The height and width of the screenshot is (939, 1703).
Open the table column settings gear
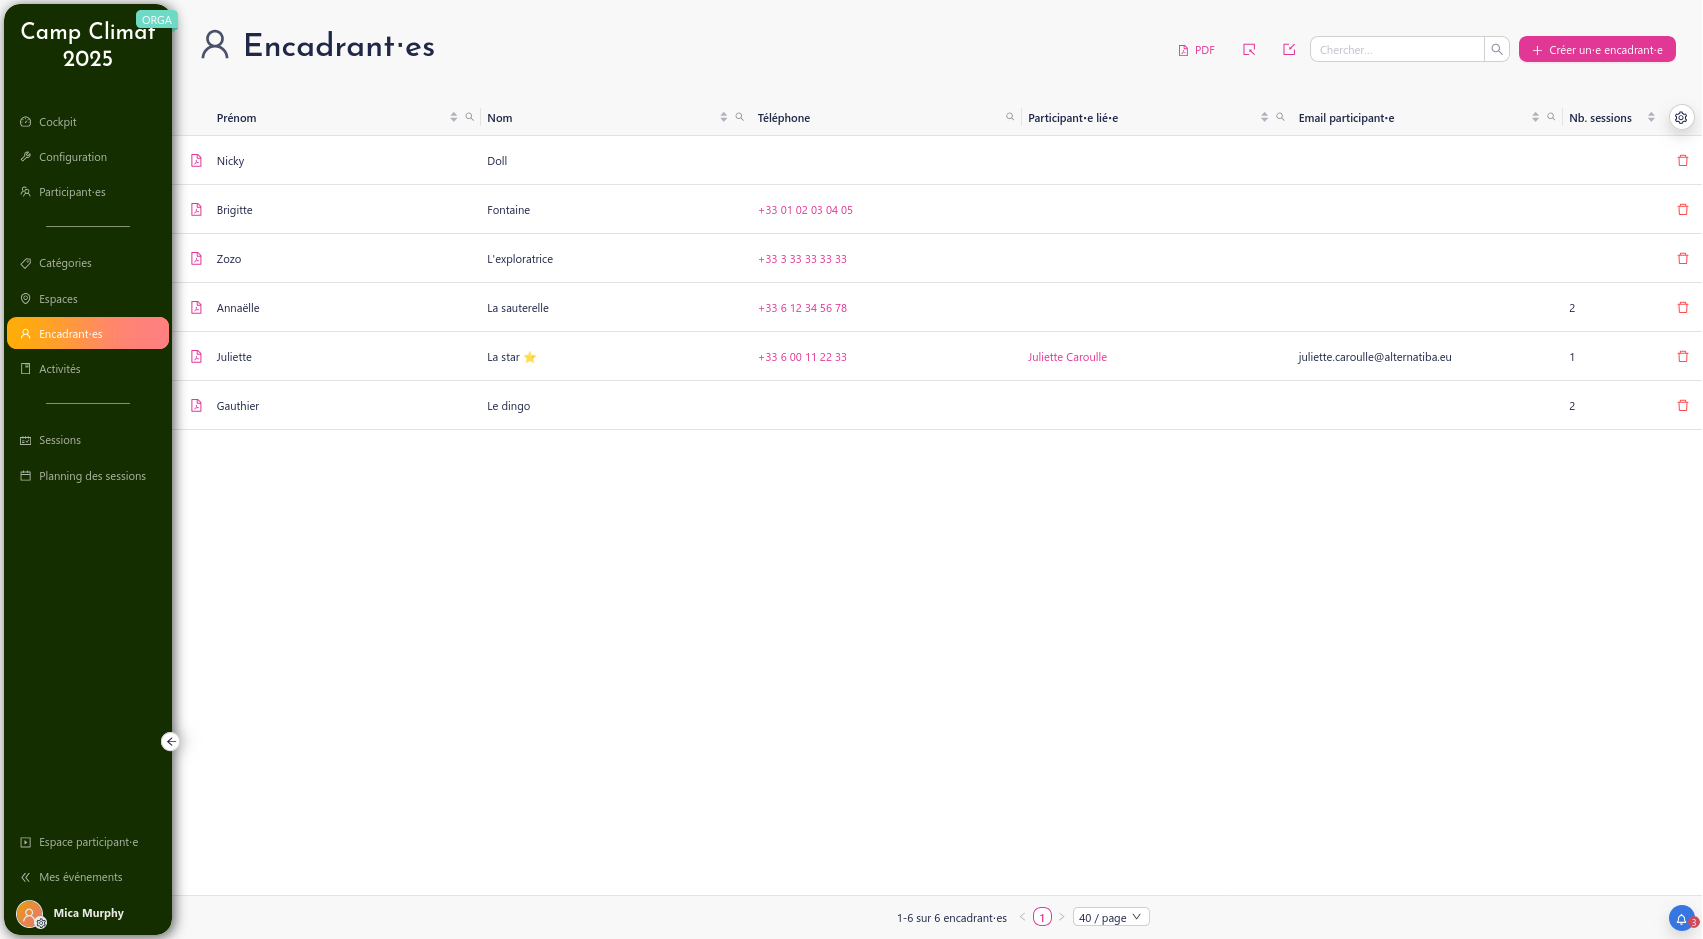click(x=1681, y=118)
